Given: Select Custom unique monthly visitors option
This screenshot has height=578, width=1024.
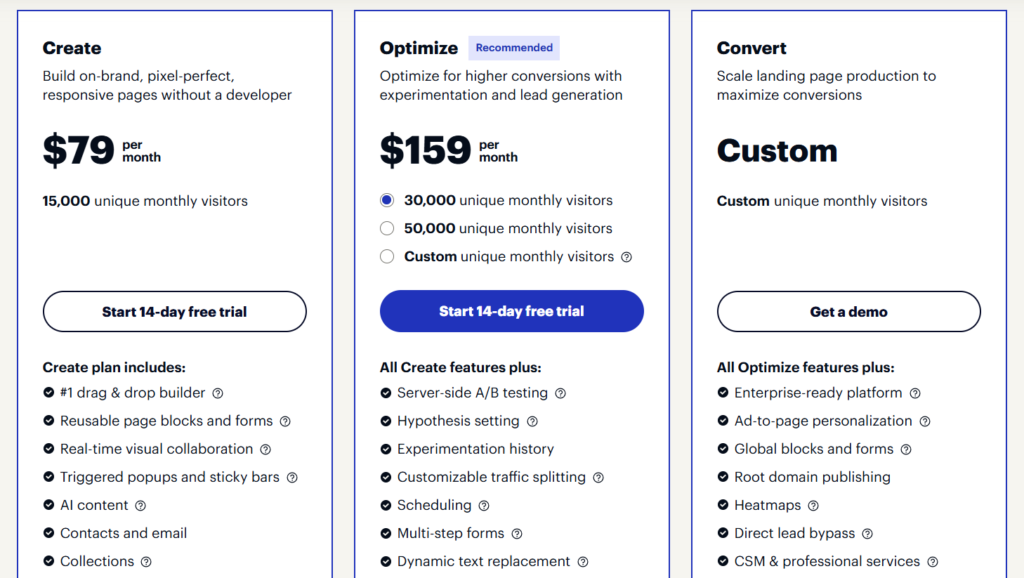Looking at the screenshot, I should click(387, 256).
